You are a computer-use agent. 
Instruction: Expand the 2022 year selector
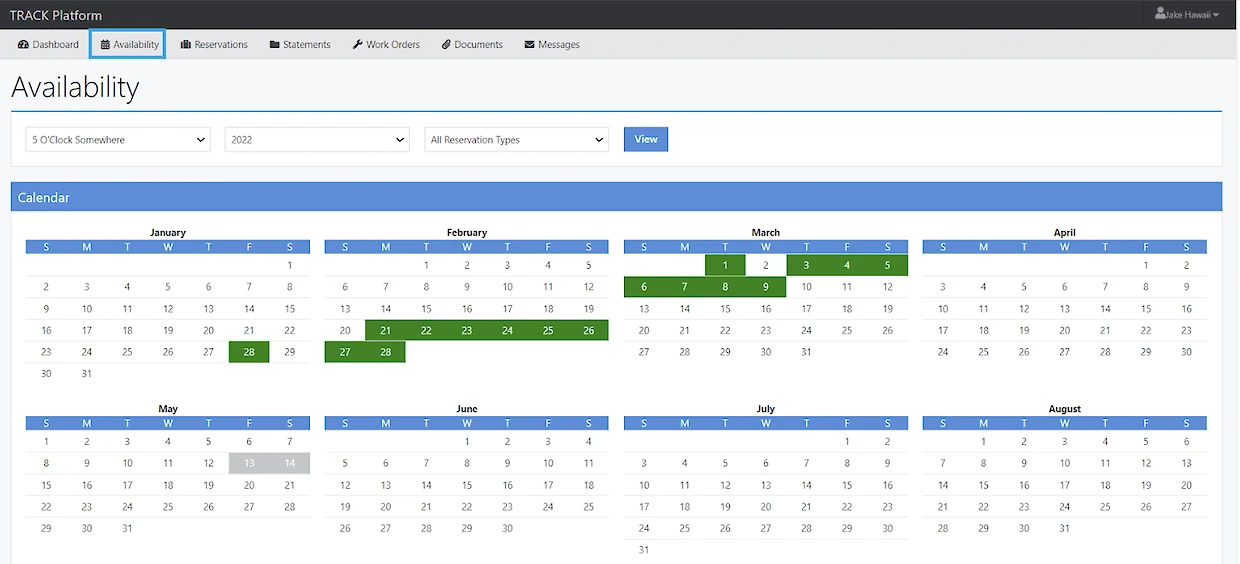tap(317, 140)
